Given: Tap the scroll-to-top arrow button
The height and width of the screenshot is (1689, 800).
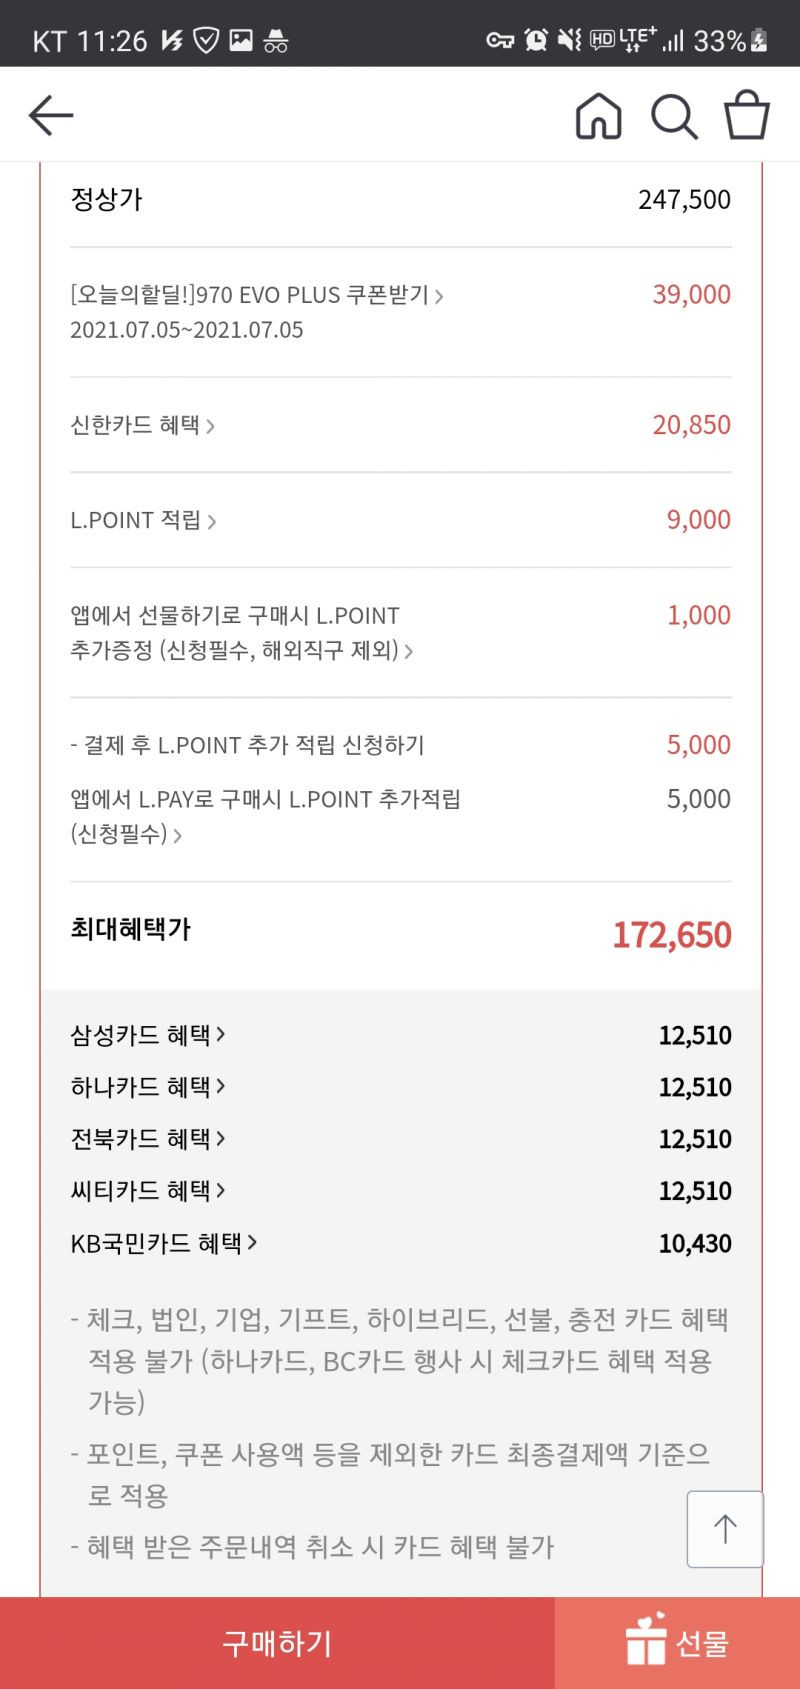Looking at the screenshot, I should tap(725, 1529).
